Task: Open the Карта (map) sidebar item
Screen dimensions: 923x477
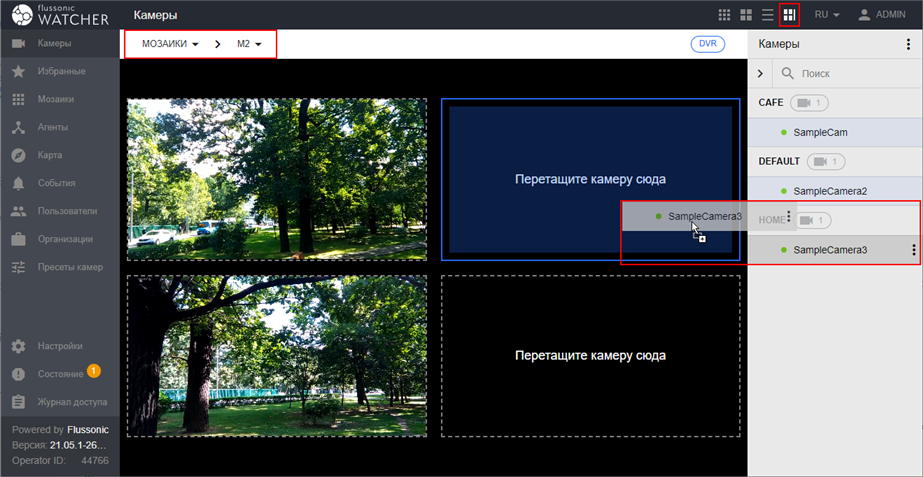Action: pyautogui.click(x=18, y=155)
